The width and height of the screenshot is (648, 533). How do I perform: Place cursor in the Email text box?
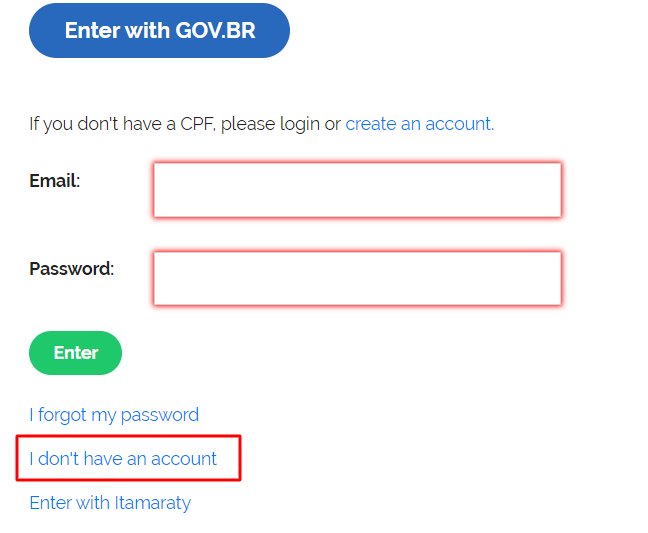(x=357, y=190)
